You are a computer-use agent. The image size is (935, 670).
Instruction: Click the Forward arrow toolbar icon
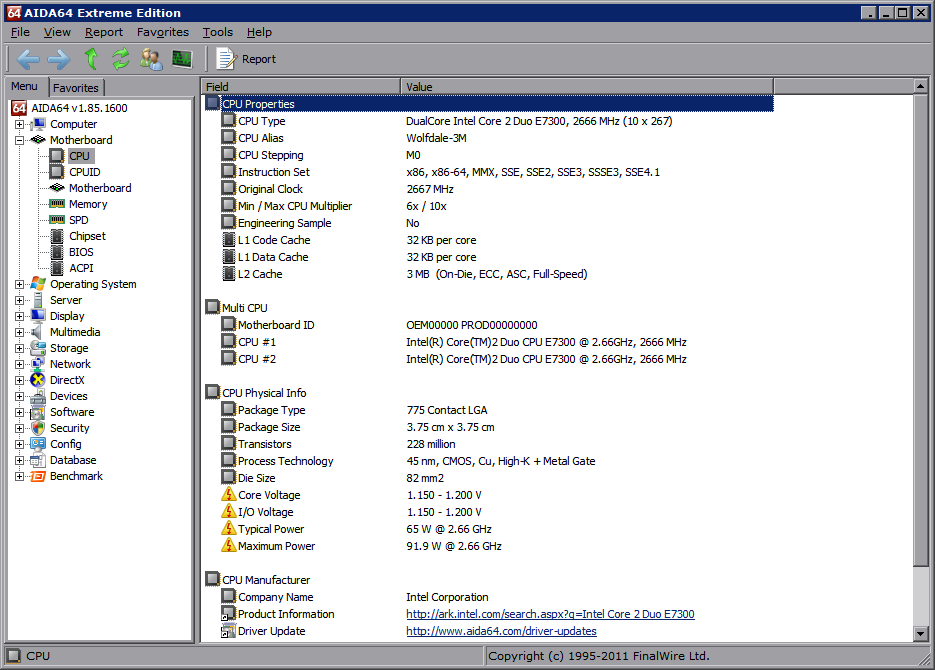click(58, 59)
